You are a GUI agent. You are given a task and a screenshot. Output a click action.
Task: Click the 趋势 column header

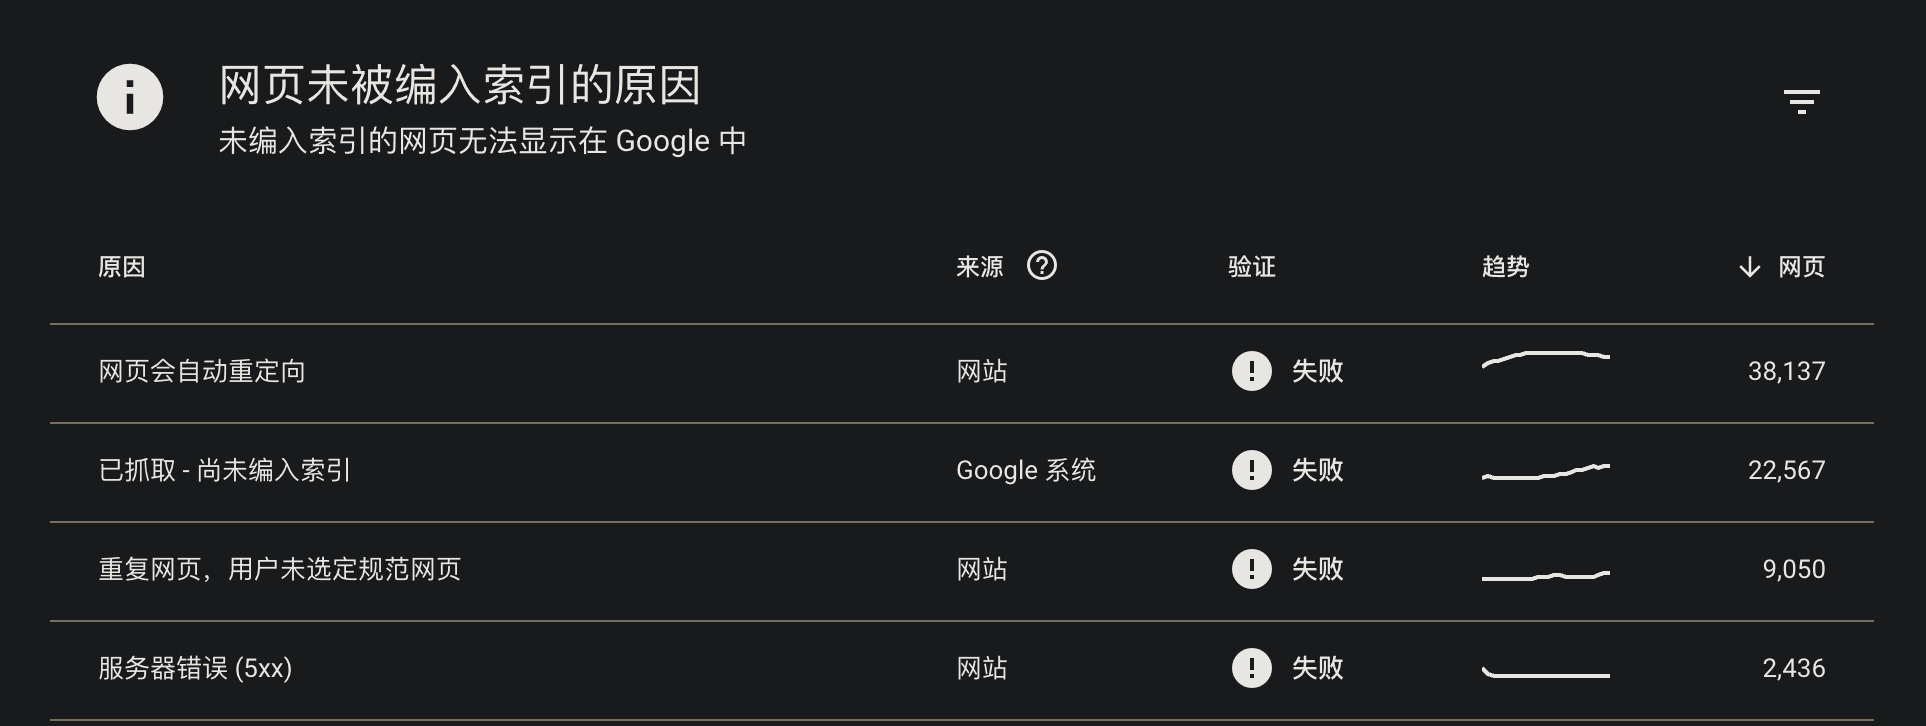[1505, 267]
